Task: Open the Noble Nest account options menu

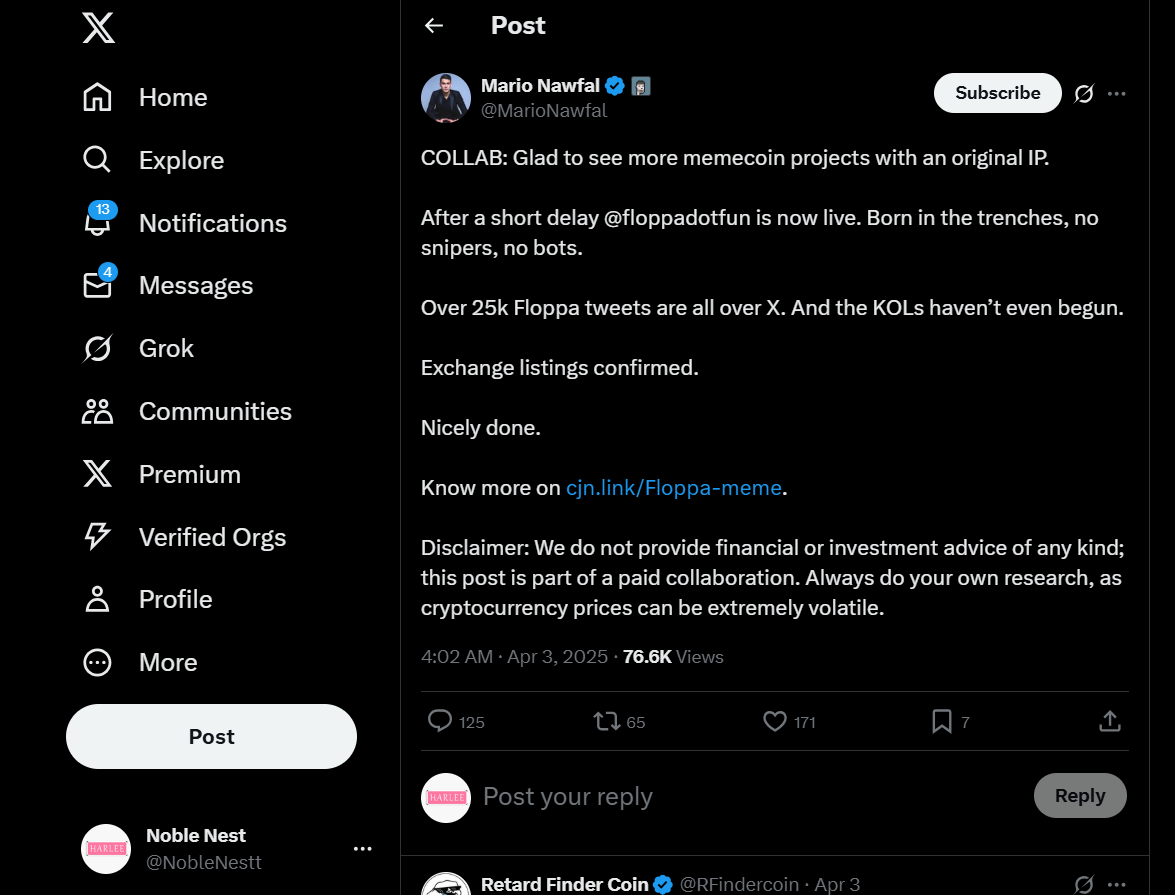Action: [363, 849]
